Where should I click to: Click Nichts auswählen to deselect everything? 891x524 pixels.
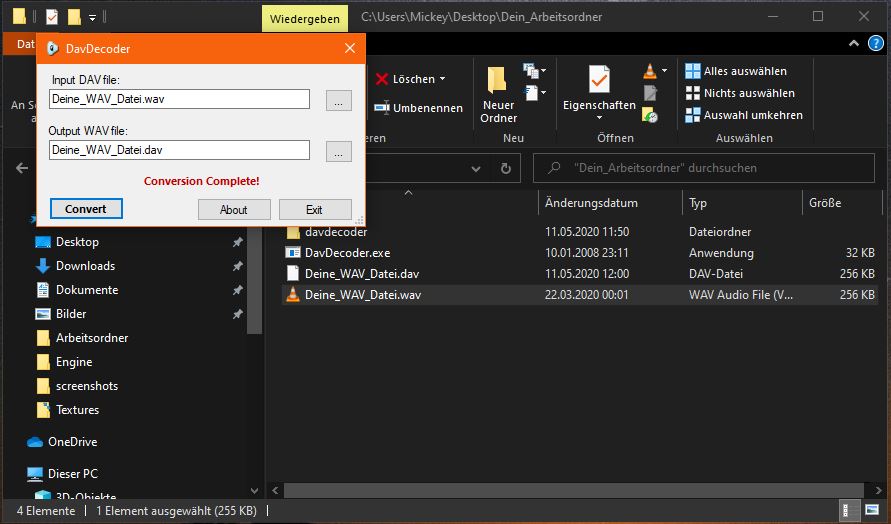(739, 93)
